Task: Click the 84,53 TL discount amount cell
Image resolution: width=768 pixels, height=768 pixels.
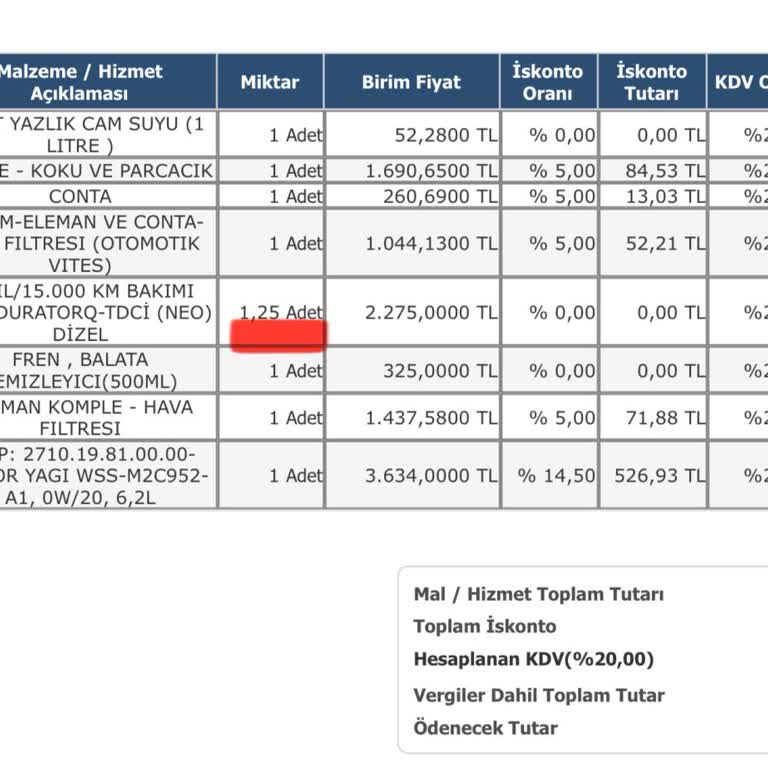Action: pyautogui.click(x=665, y=171)
